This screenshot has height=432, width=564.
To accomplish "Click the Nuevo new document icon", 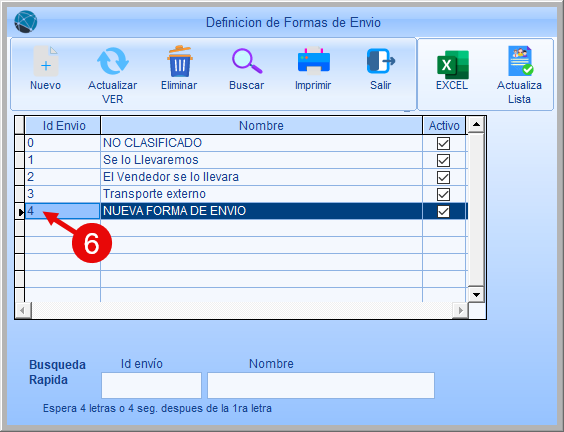I will (46, 61).
